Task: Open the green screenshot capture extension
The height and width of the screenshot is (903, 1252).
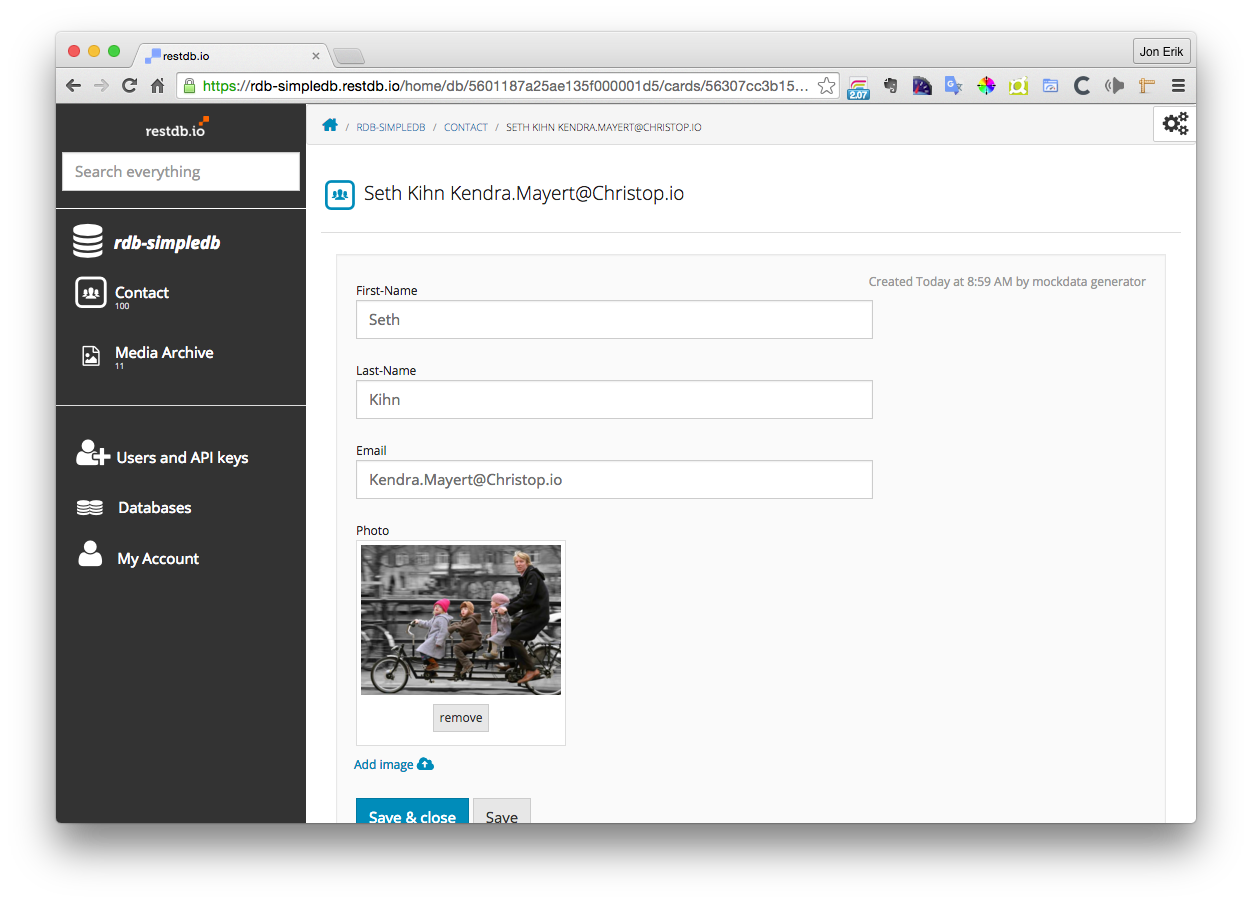Action: point(1018,86)
